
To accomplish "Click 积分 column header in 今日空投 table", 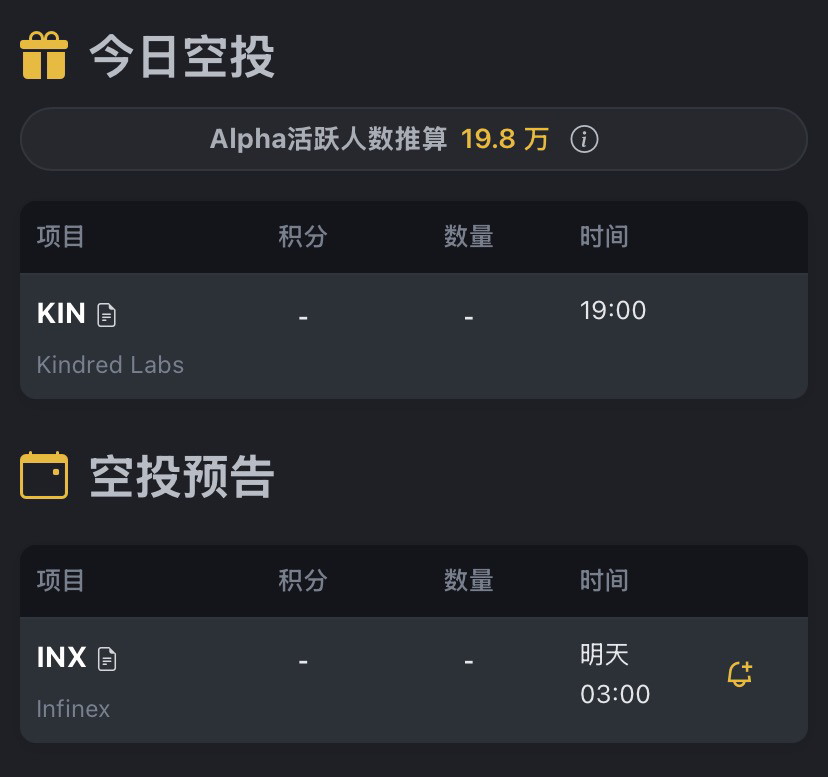I will 303,237.
